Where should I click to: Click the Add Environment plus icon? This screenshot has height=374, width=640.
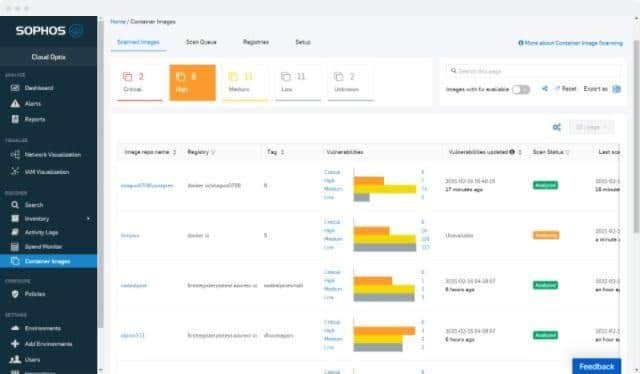click(15, 344)
